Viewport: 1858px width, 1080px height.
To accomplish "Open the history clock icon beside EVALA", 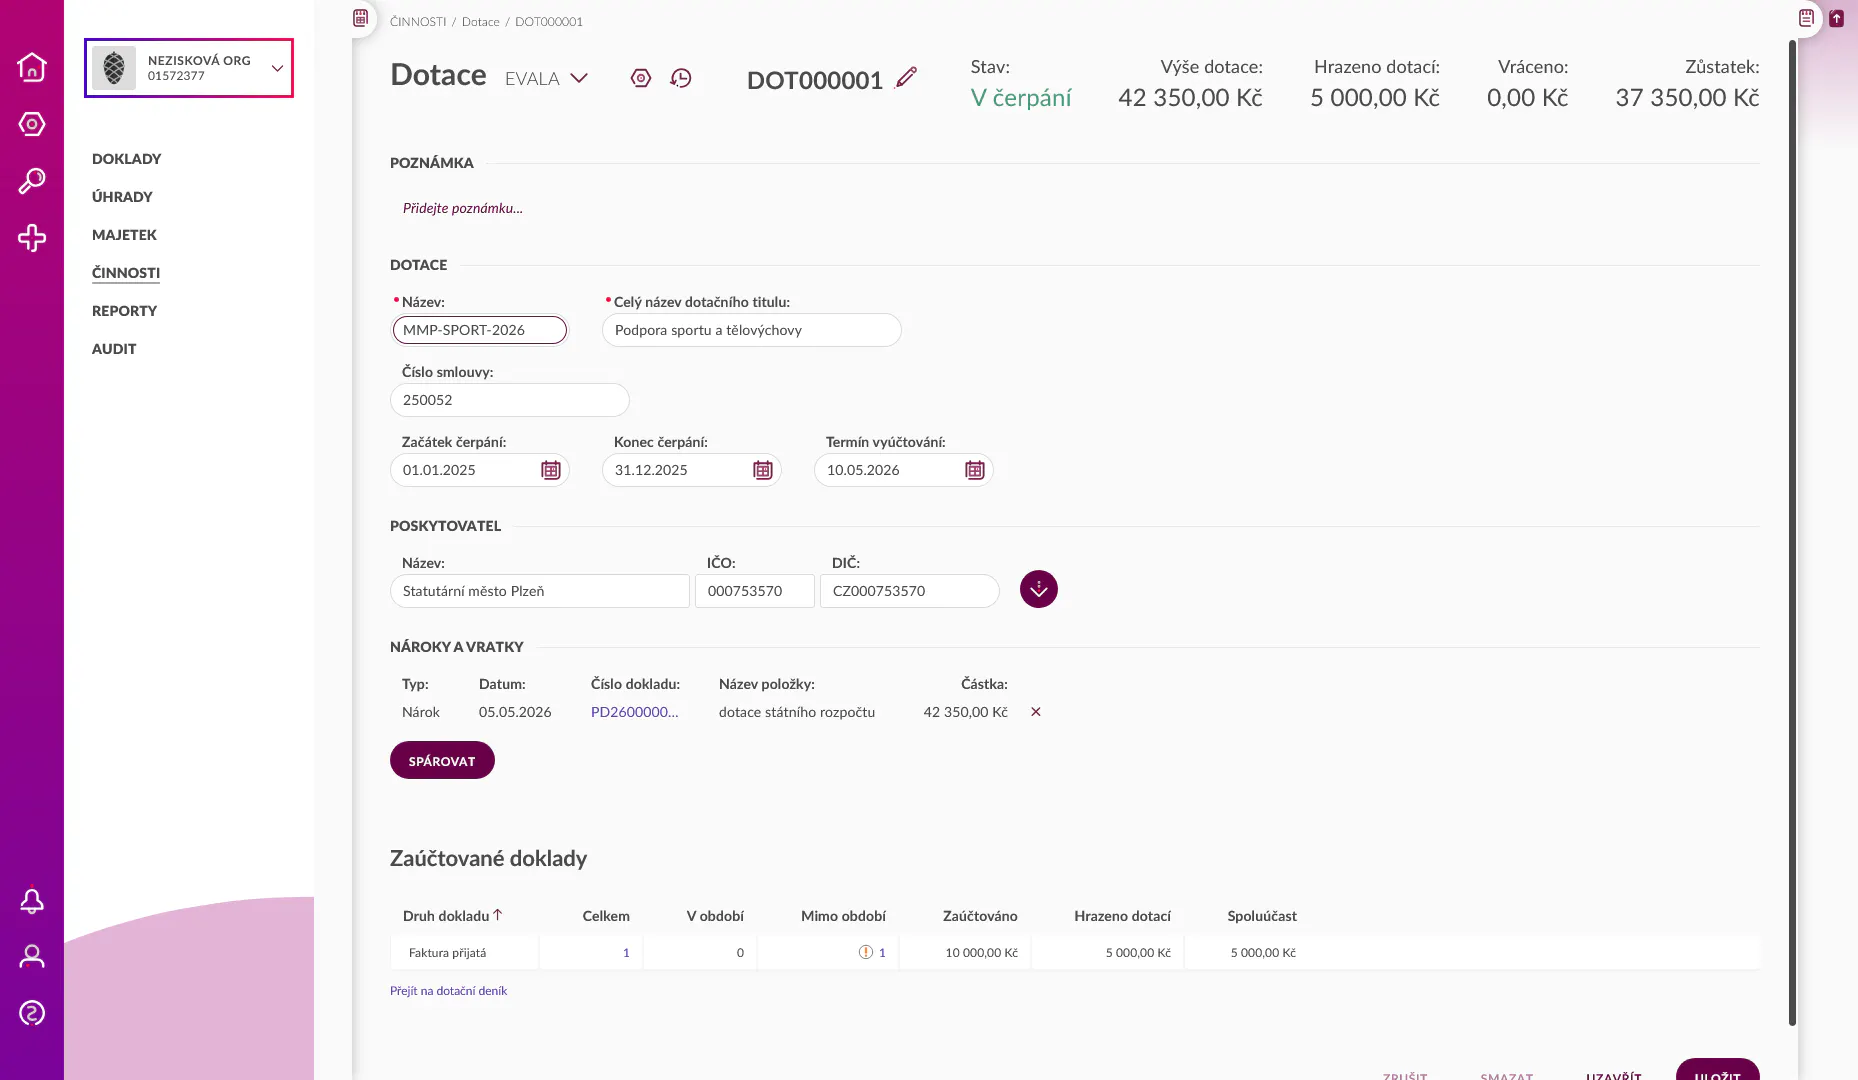I will click(x=681, y=78).
